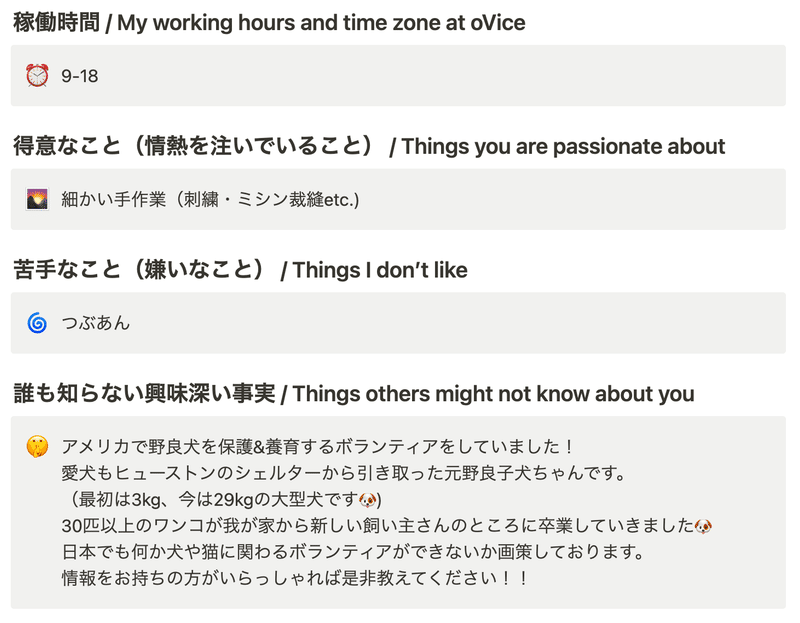Screen dimensions: 800x623
Task: Click the line starting 日本でも何か犬や猫
Action: click(353, 552)
